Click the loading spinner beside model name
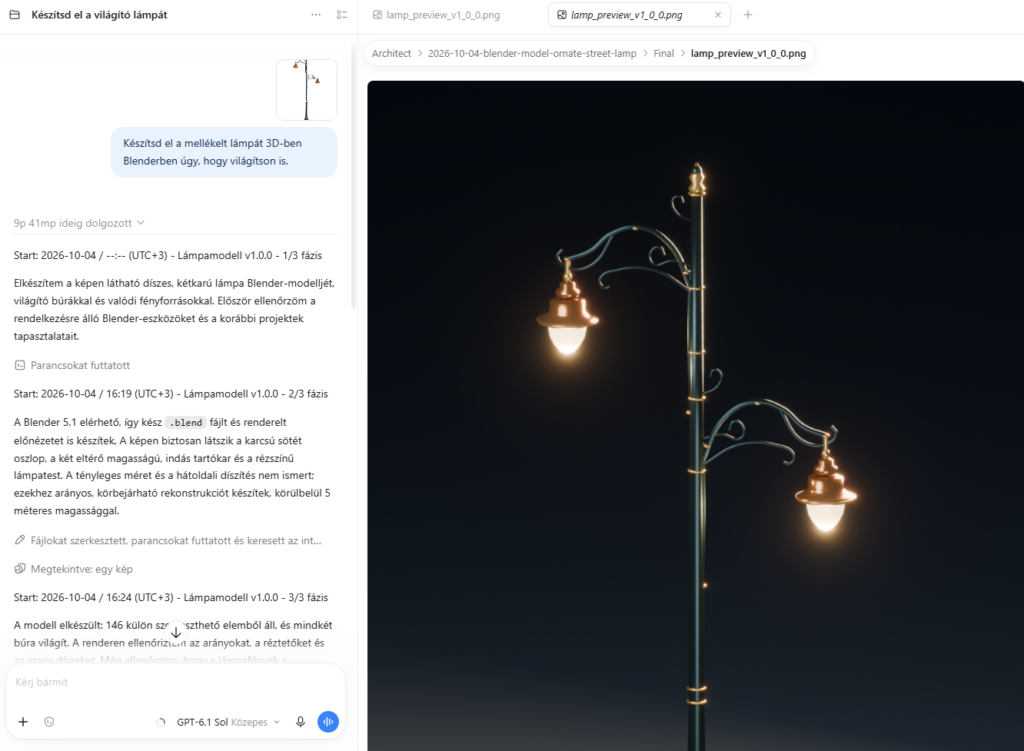 tap(161, 722)
